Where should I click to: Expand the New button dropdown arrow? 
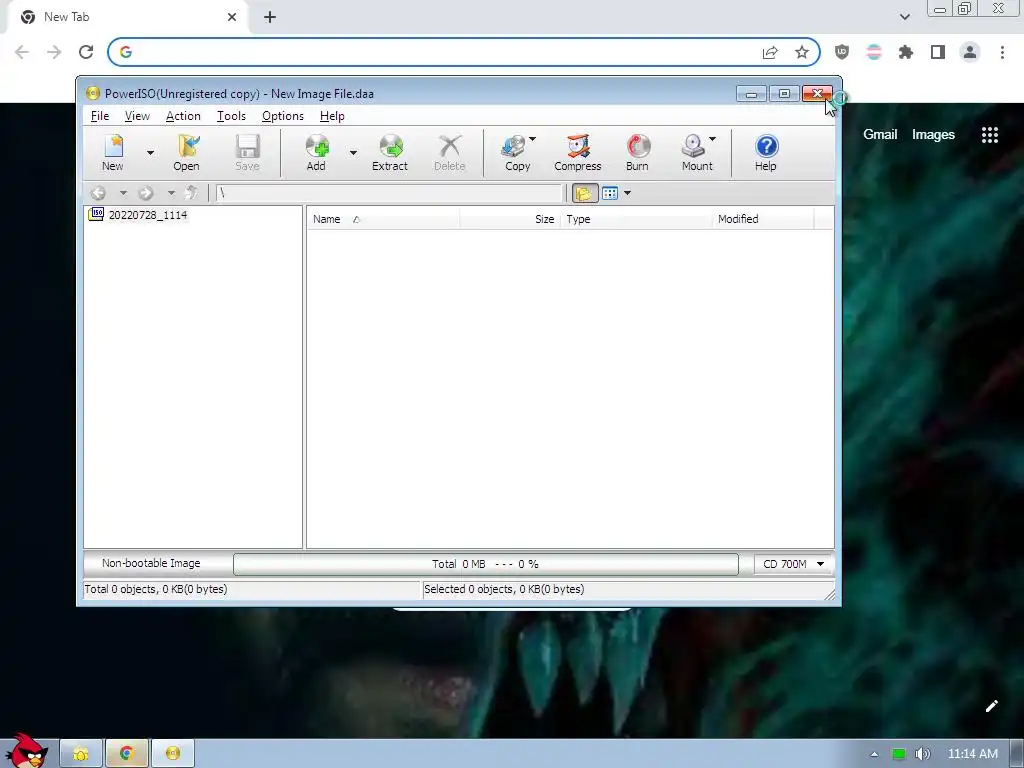pyautogui.click(x=150, y=153)
